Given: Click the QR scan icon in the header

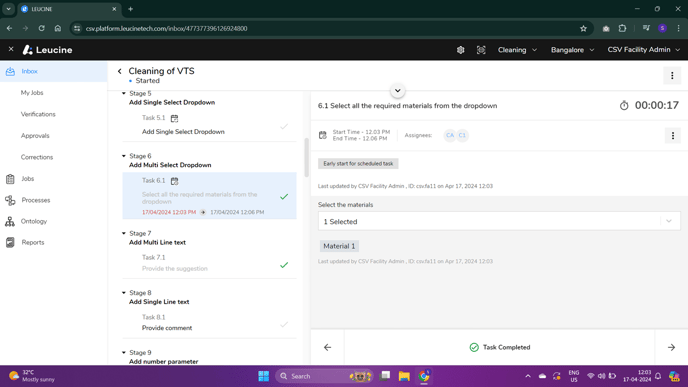Looking at the screenshot, I should click(481, 50).
